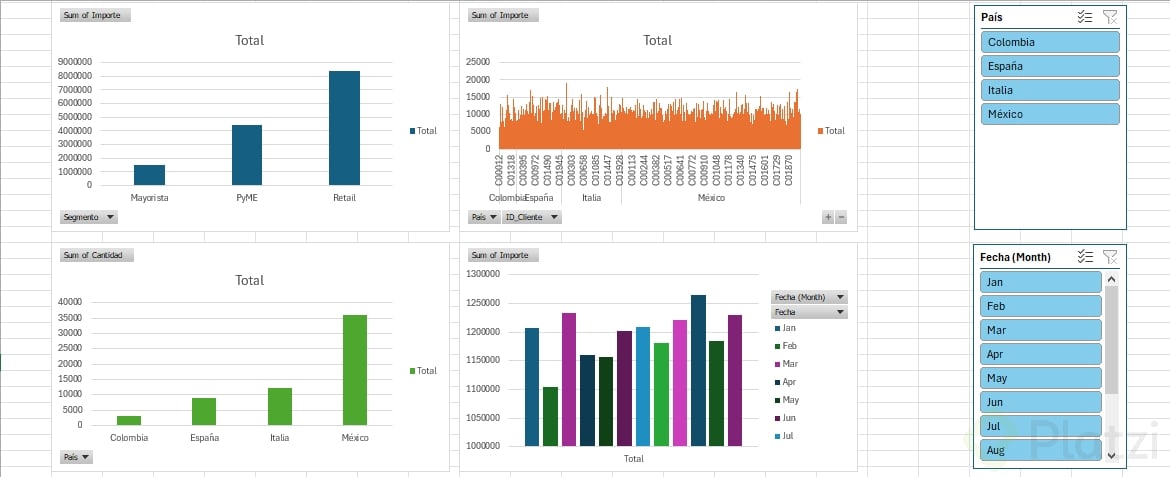This screenshot has width=1170, height=477.
Task: Expand entire field with plus button
Action: pyautogui.click(x=828, y=217)
